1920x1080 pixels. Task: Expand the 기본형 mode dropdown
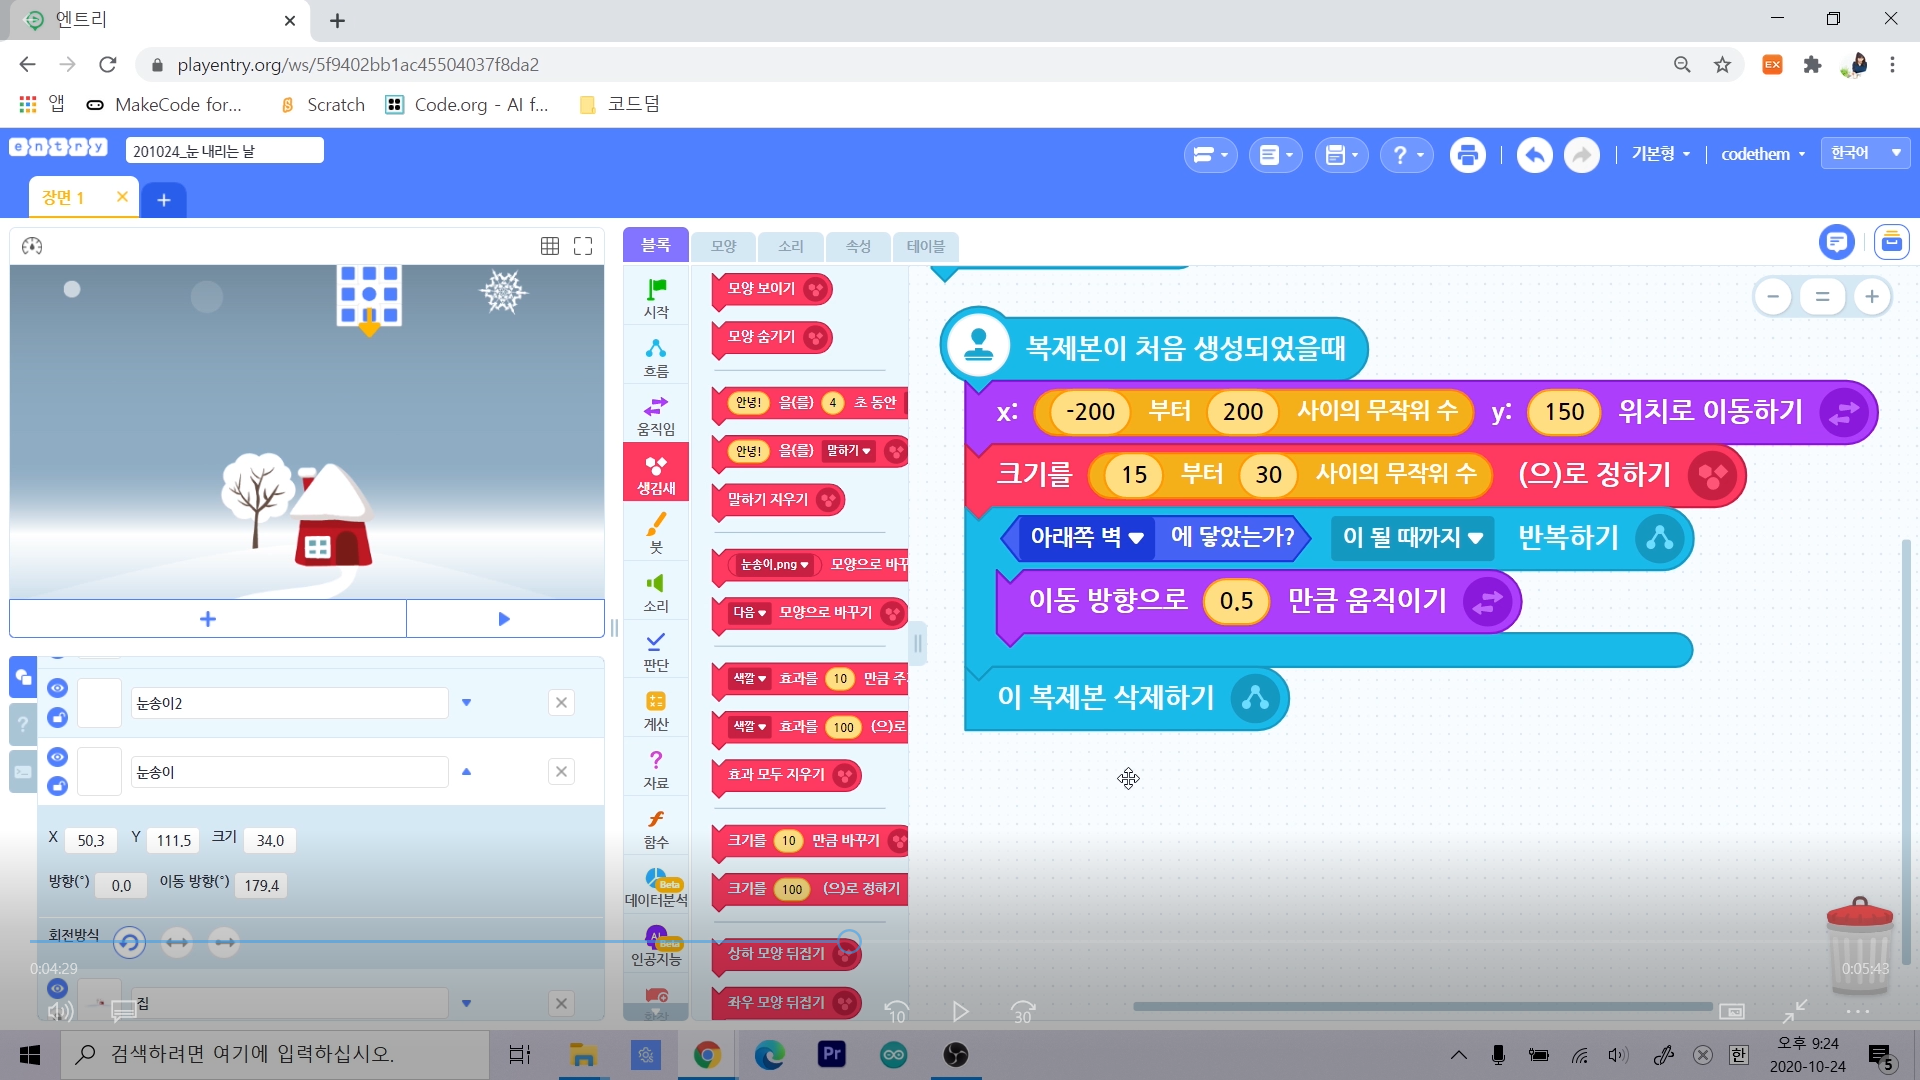1660,154
